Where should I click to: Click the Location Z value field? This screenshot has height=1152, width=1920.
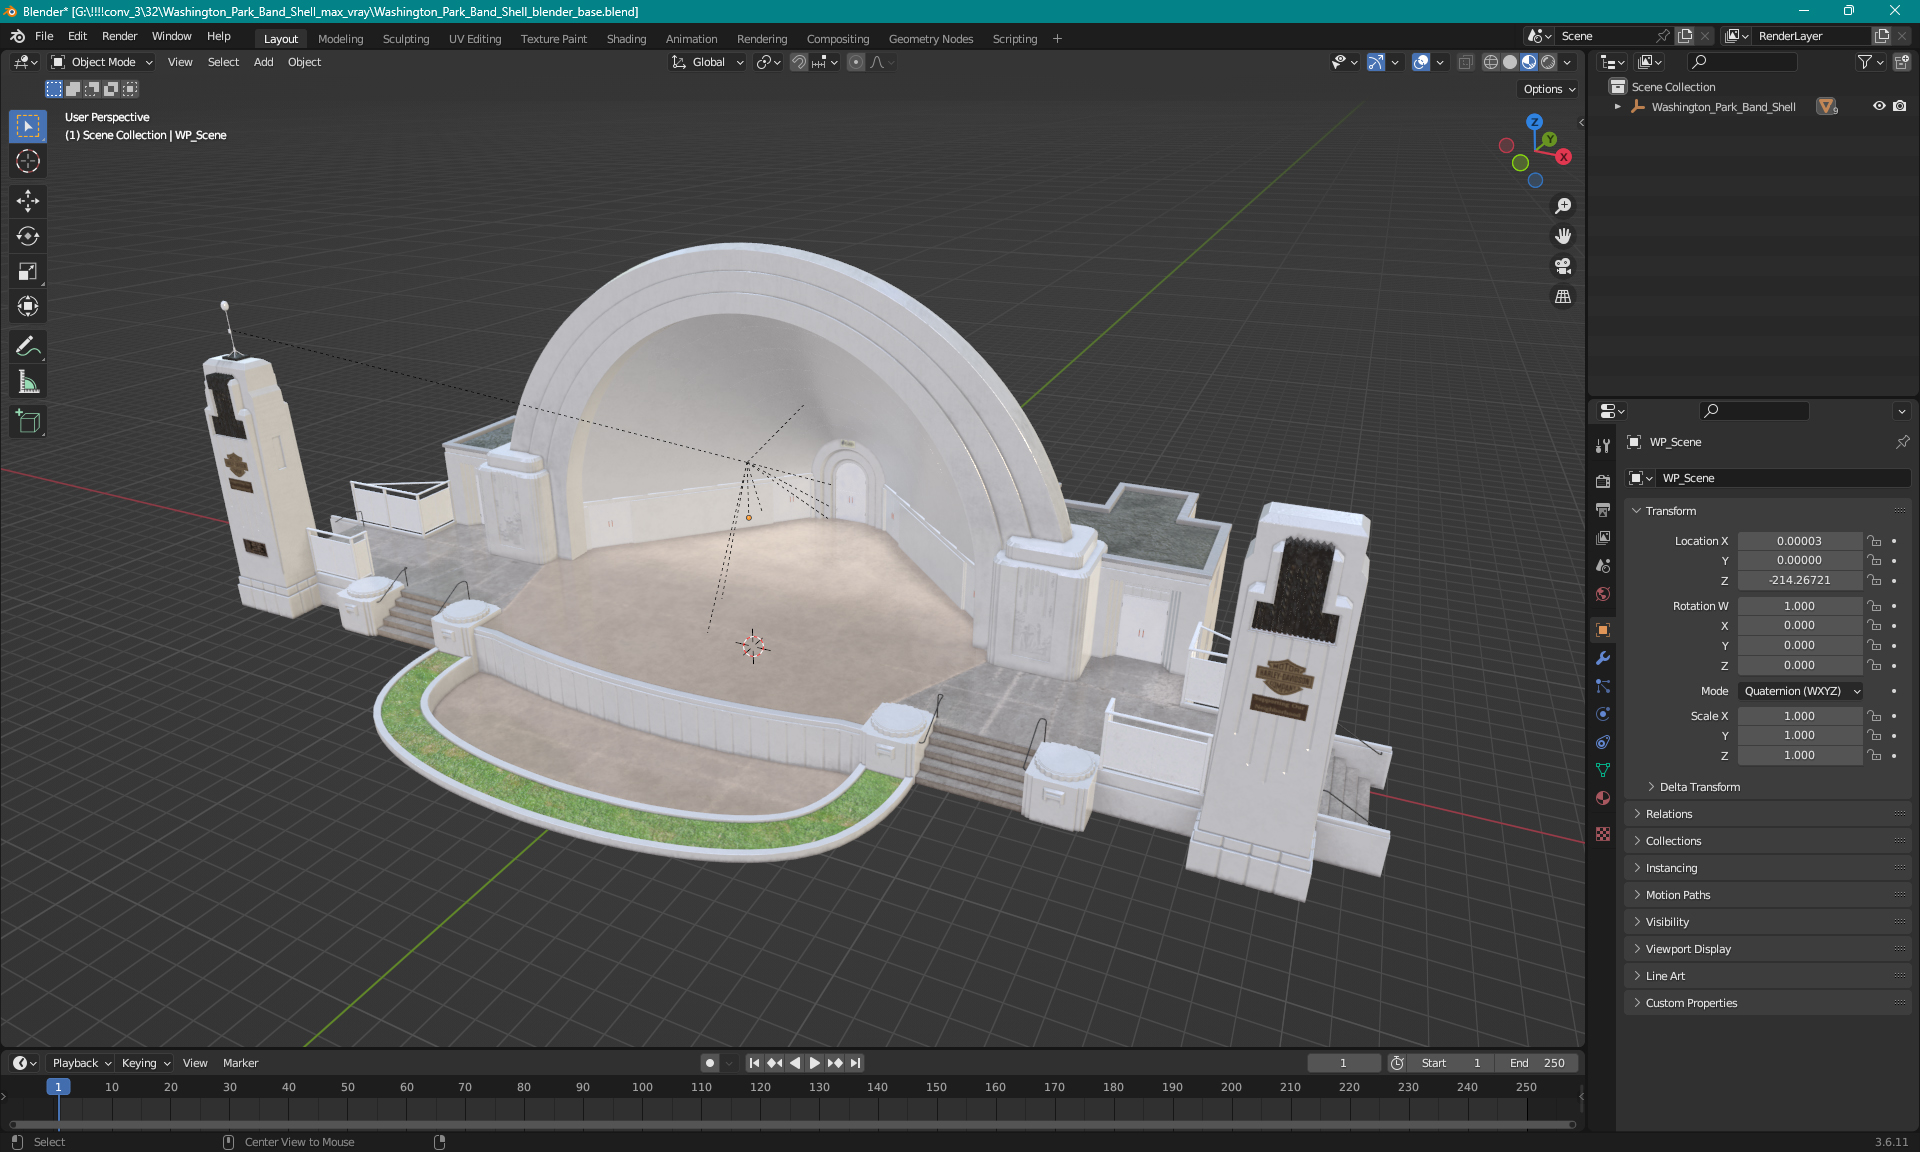coord(1799,580)
